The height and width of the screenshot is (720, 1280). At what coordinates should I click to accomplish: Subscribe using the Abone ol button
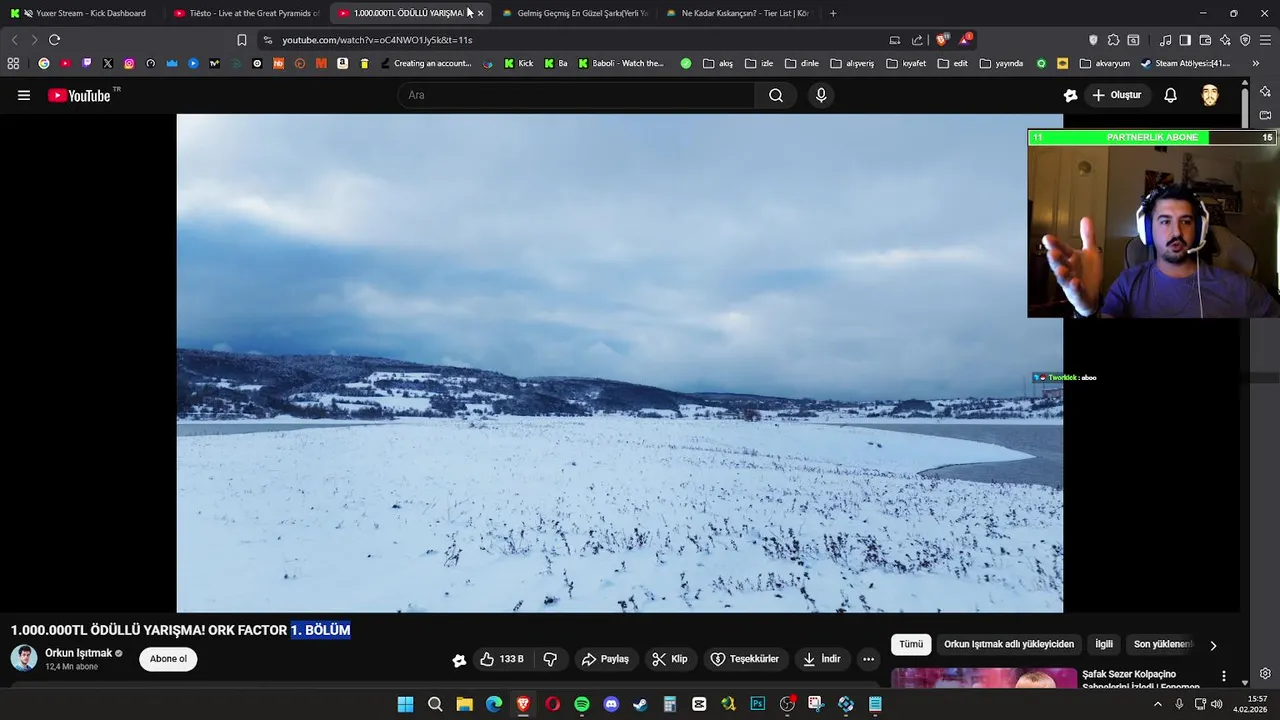[168, 659]
